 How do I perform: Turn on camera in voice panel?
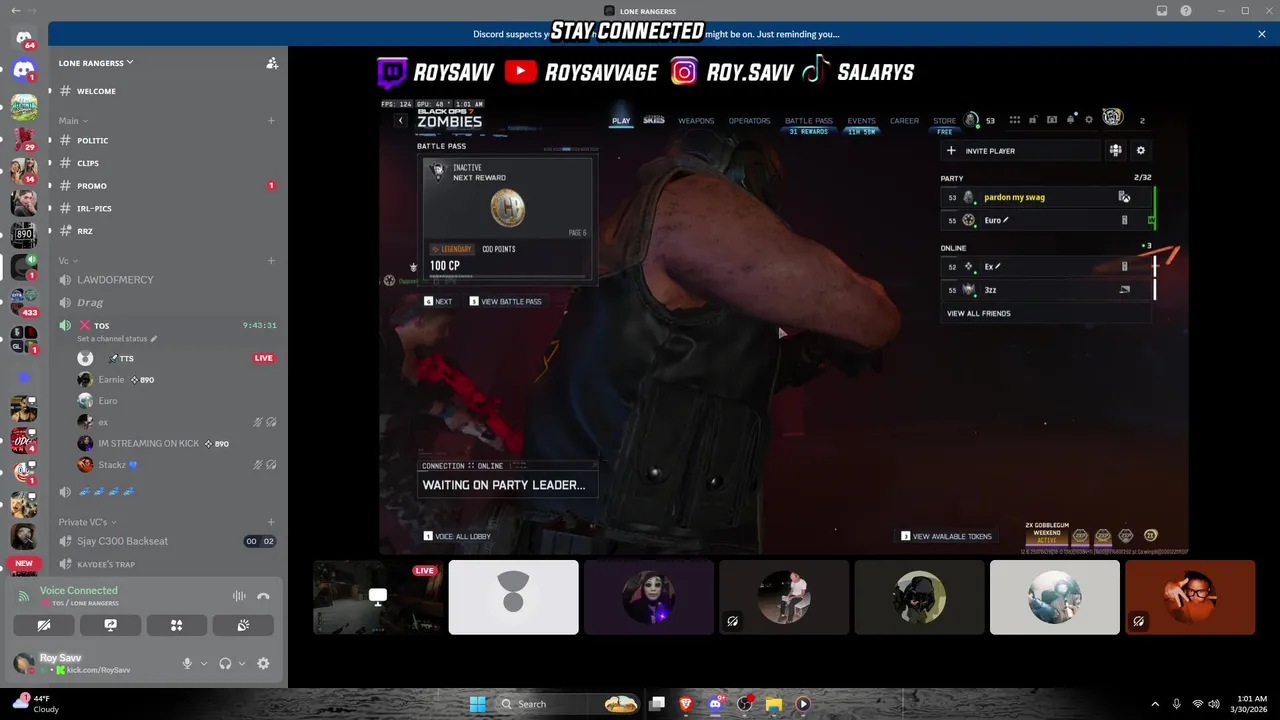44,625
